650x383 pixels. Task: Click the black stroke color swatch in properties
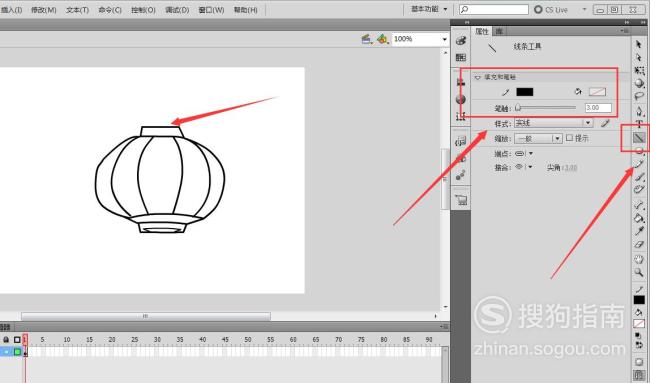point(524,92)
